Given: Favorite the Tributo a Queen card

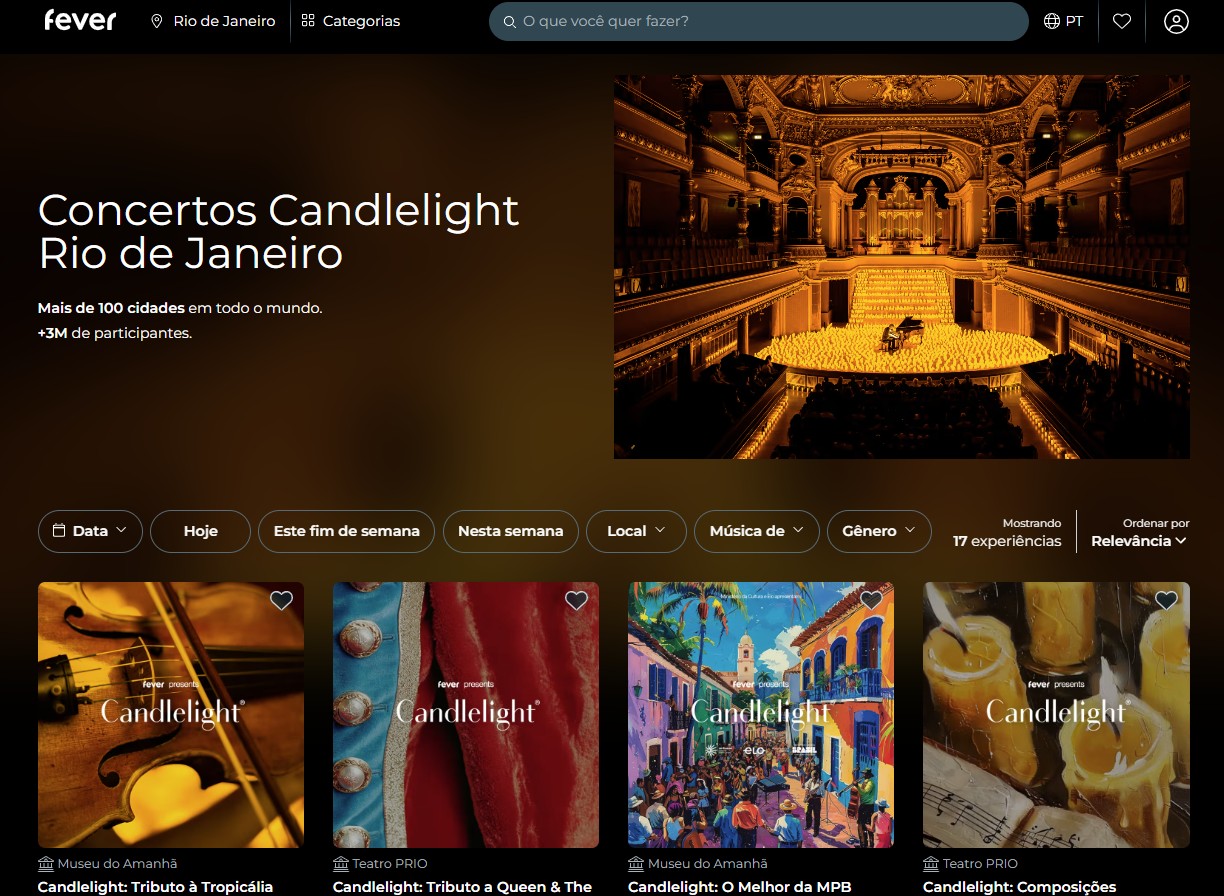Looking at the screenshot, I should pos(576,600).
